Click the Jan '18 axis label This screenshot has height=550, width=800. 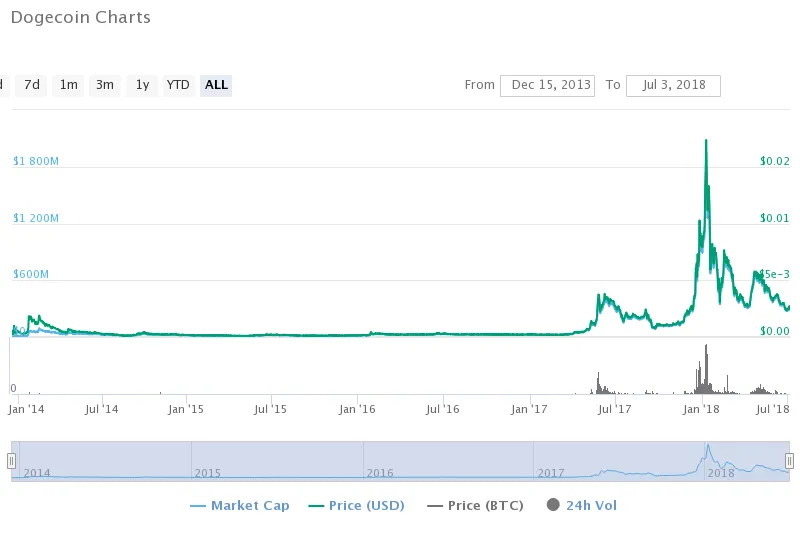pyautogui.click(x=702, y=409)
